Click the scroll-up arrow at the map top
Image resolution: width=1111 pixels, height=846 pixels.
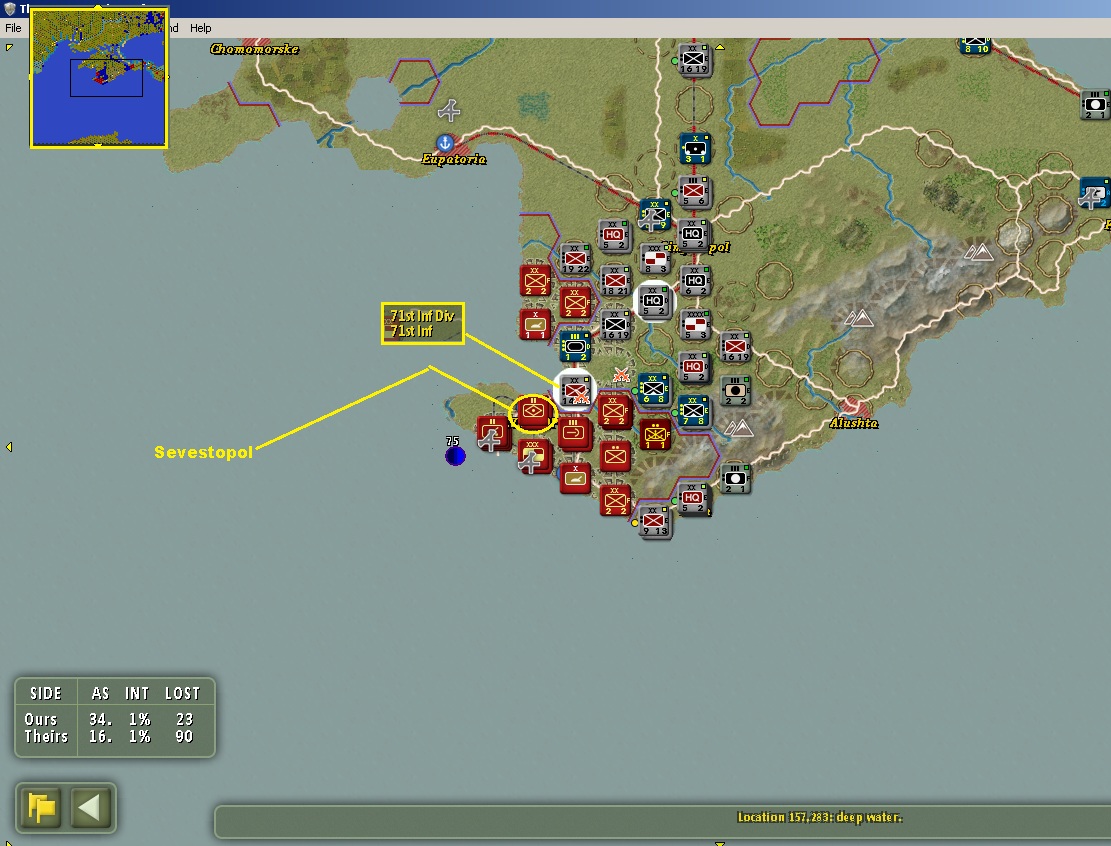720,47
